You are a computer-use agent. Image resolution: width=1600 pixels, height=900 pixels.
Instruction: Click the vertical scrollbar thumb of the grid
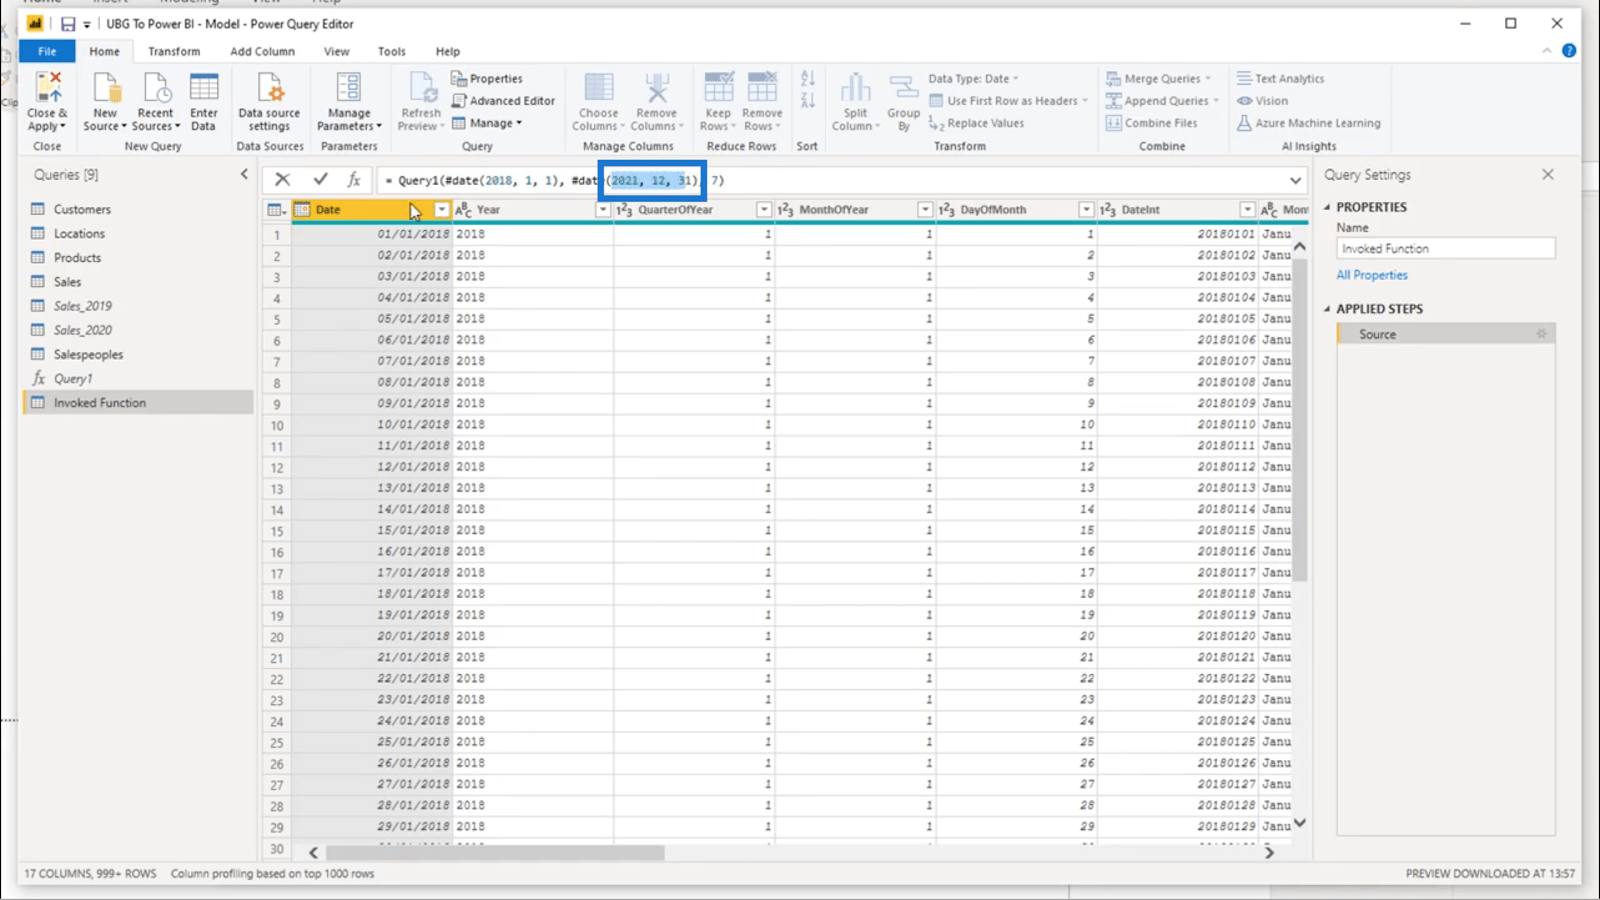[x=1300, y=420]
